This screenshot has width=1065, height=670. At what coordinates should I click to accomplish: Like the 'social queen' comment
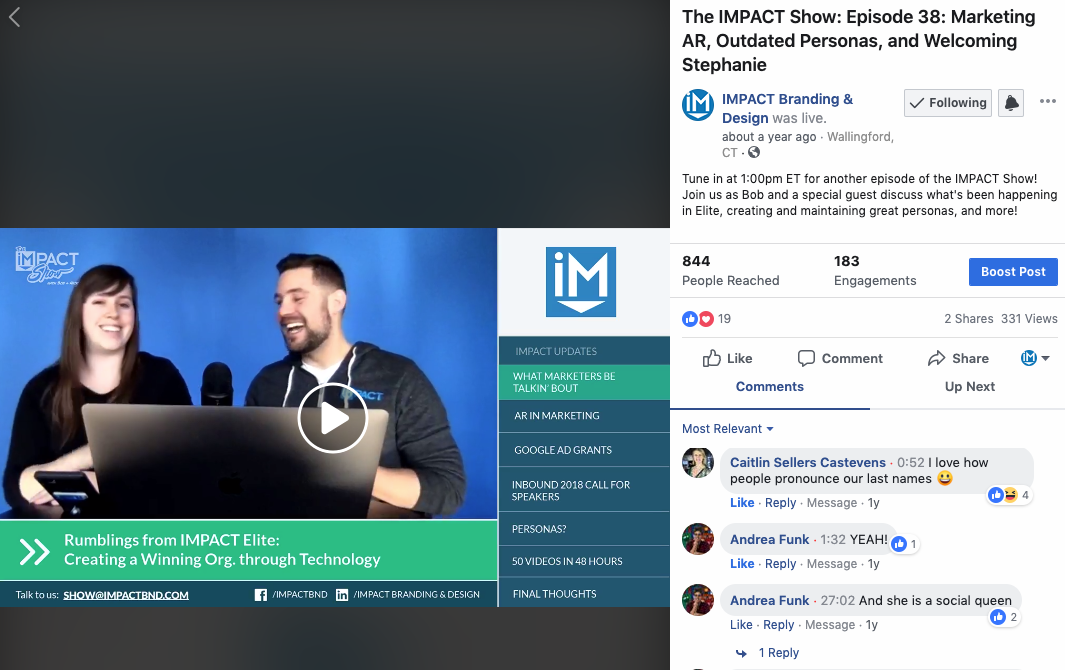tap(741, 625)
